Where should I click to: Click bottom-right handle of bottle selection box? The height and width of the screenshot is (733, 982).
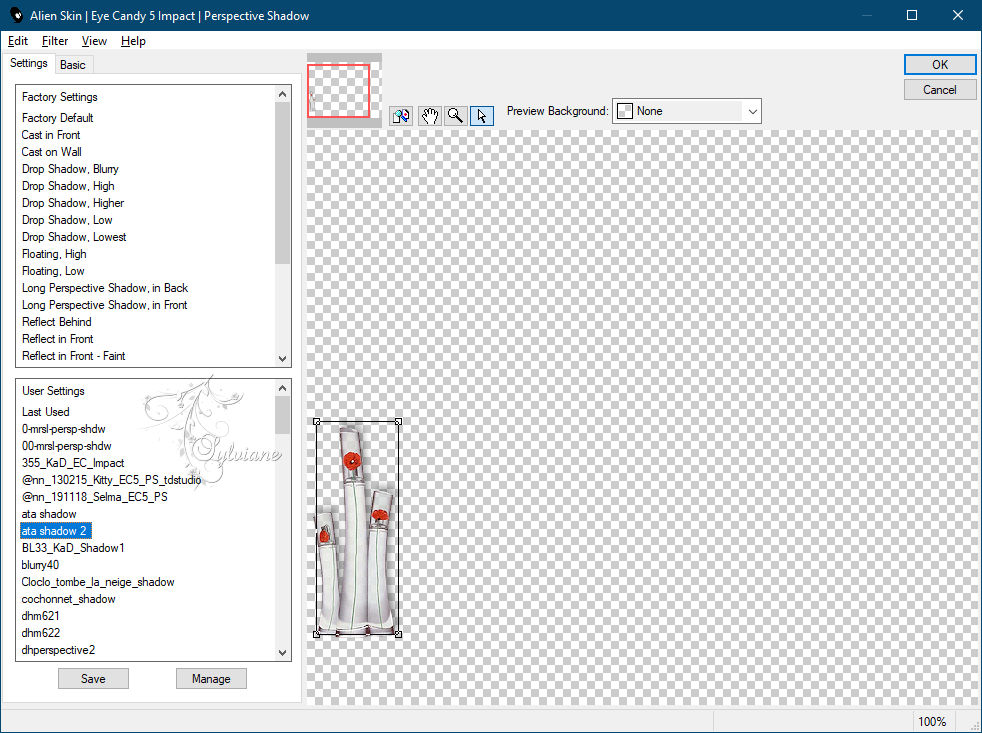[x=398, y=635]
